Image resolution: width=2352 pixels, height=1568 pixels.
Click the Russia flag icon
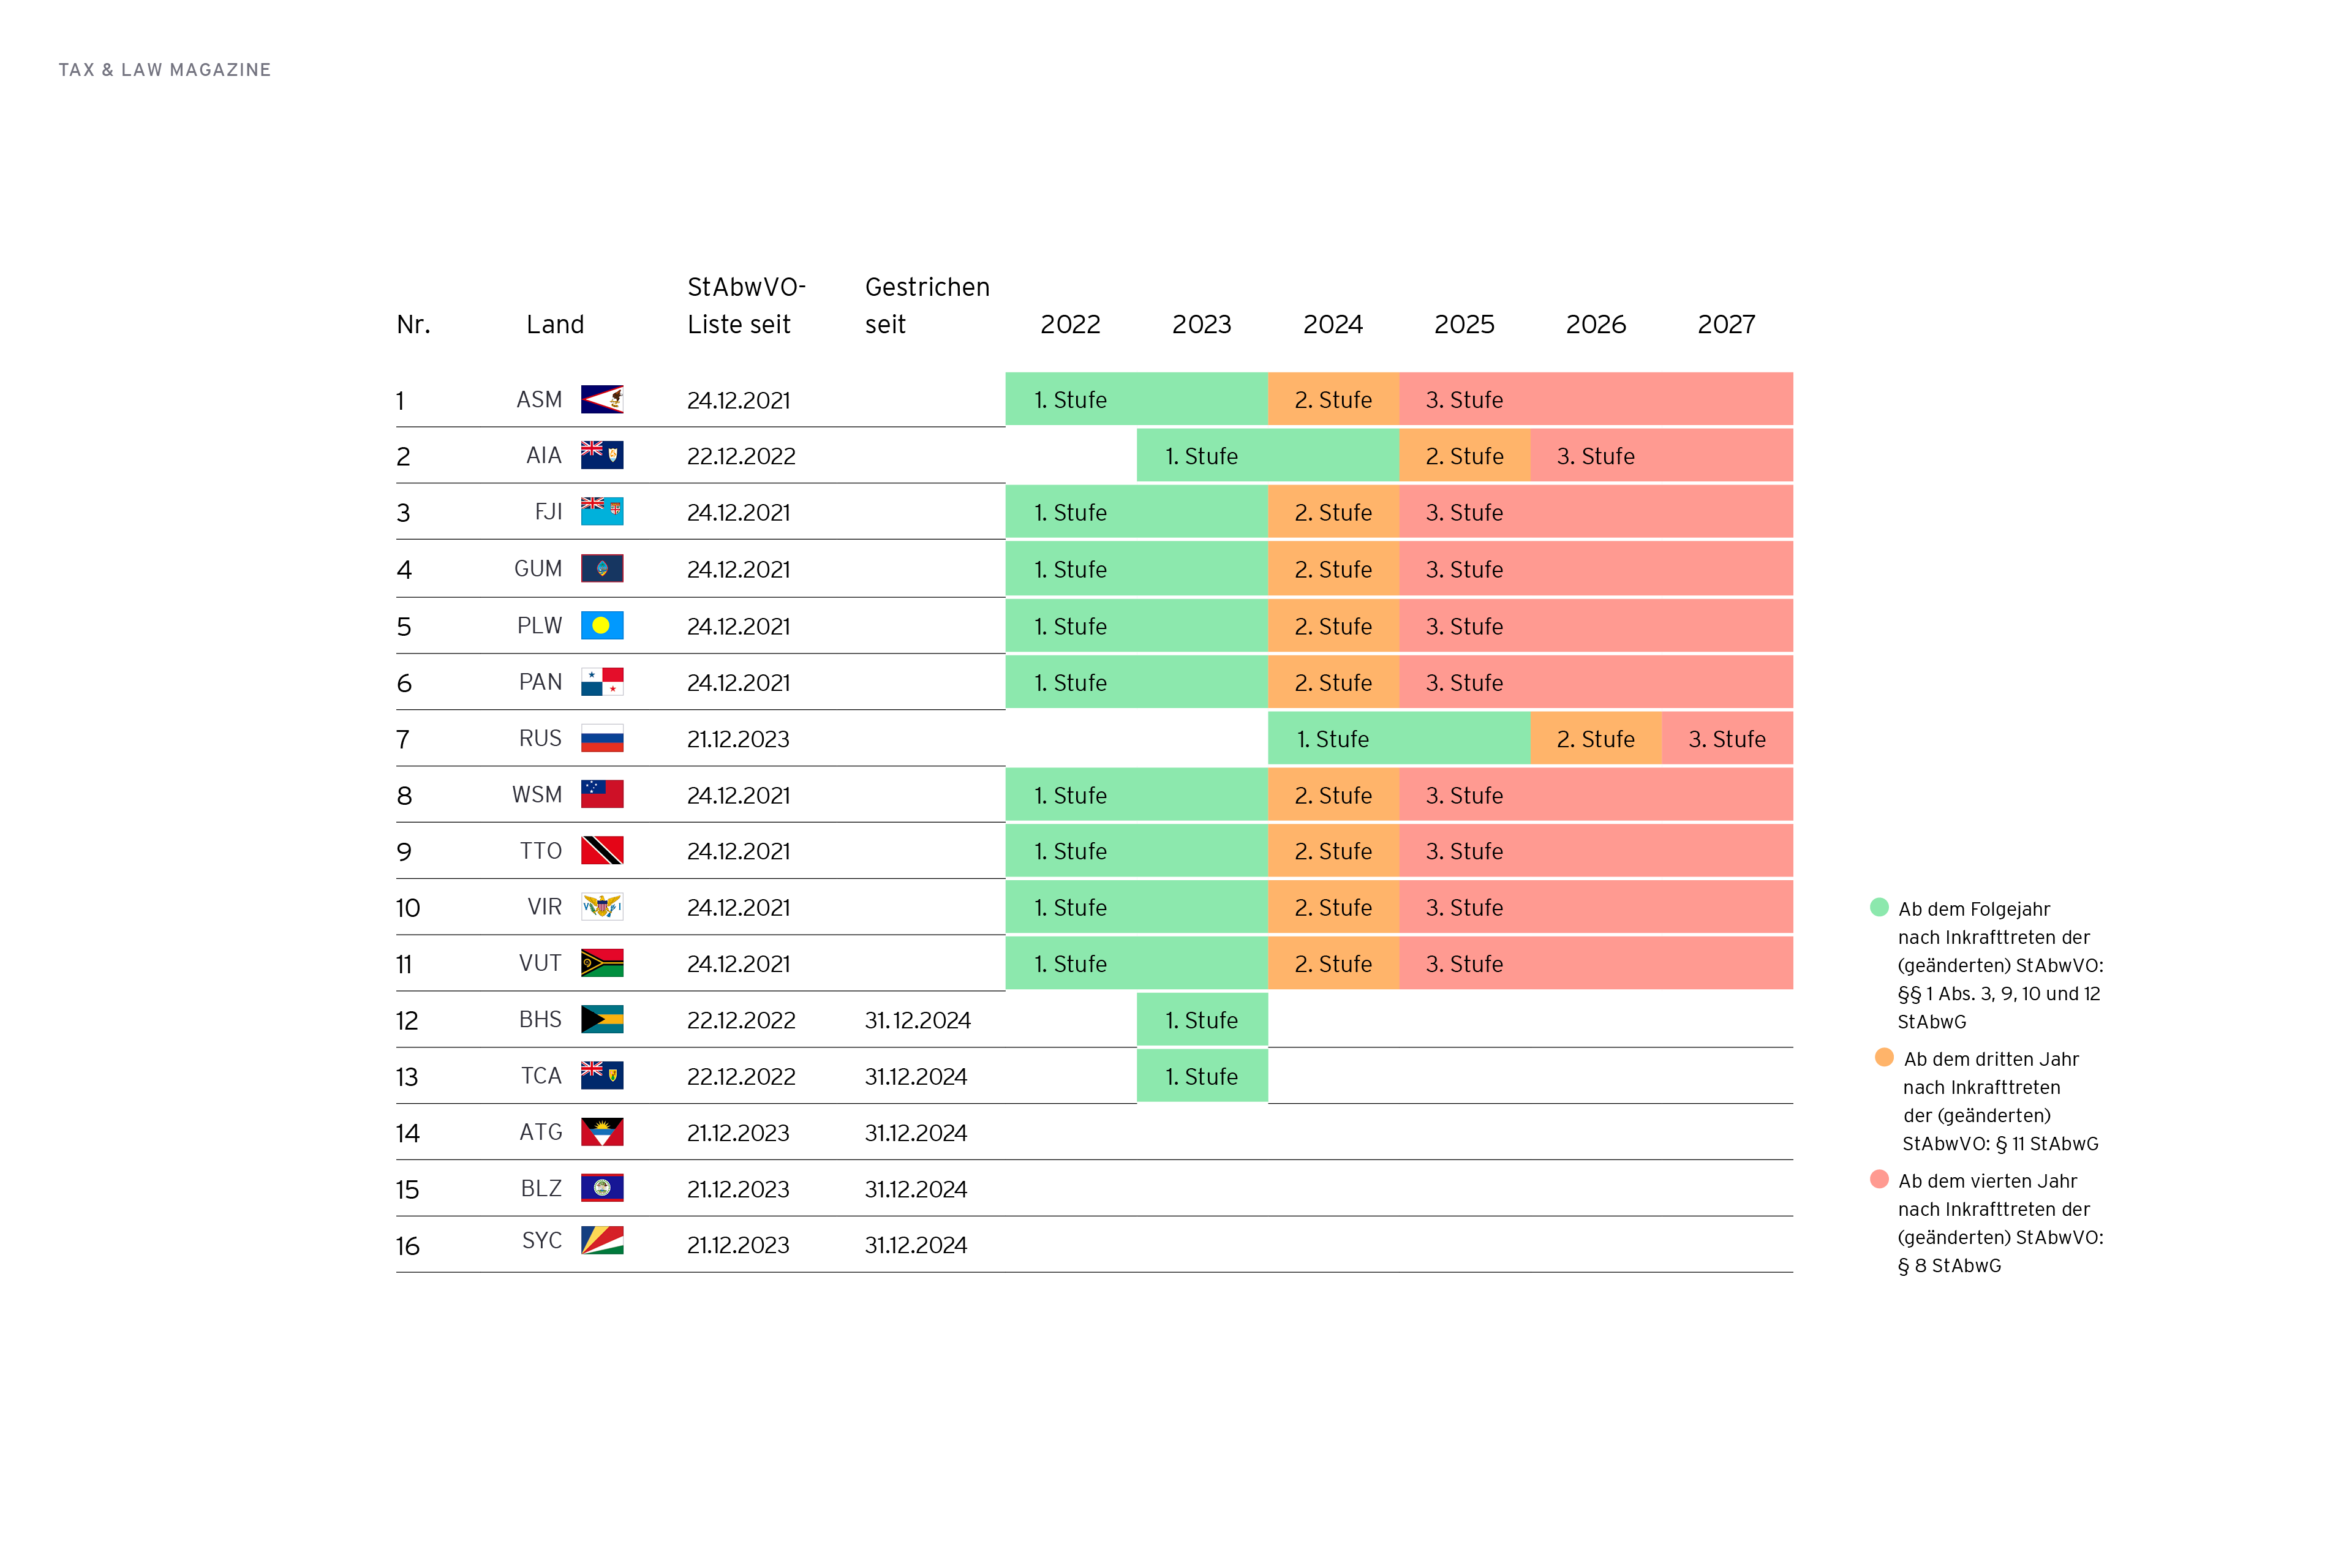click(x=602, y=738)
